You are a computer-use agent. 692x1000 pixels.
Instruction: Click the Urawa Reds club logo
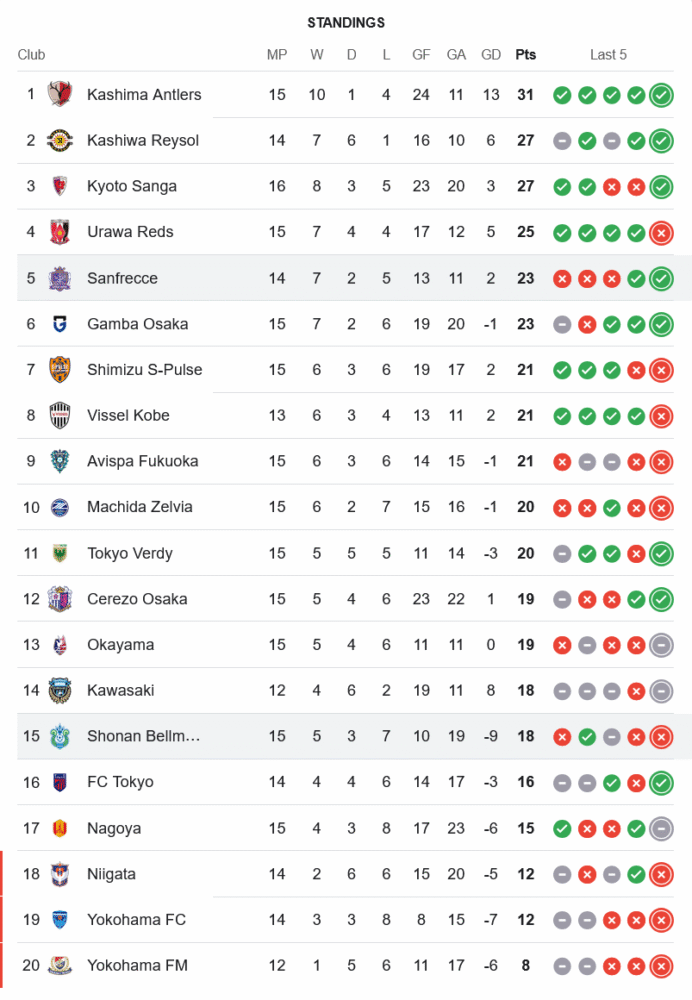[x=60, y=232]
